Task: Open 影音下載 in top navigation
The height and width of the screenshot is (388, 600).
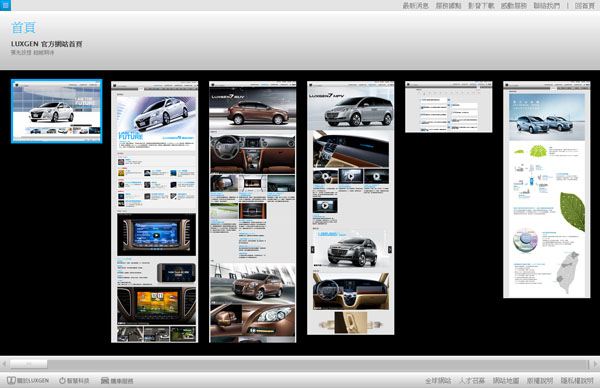Action: [481, 5]
